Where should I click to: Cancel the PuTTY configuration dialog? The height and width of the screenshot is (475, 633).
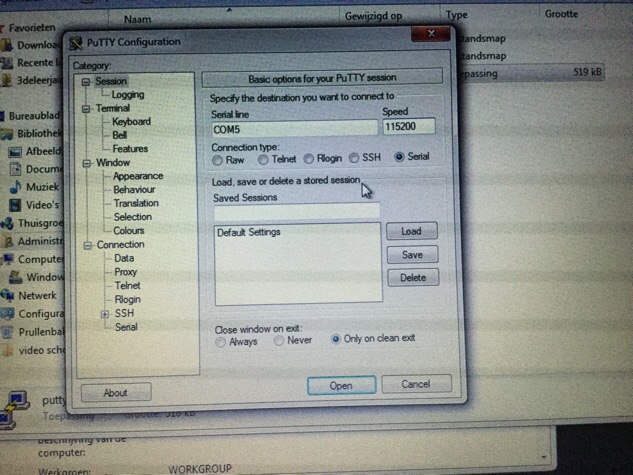(x=416, y=384)
